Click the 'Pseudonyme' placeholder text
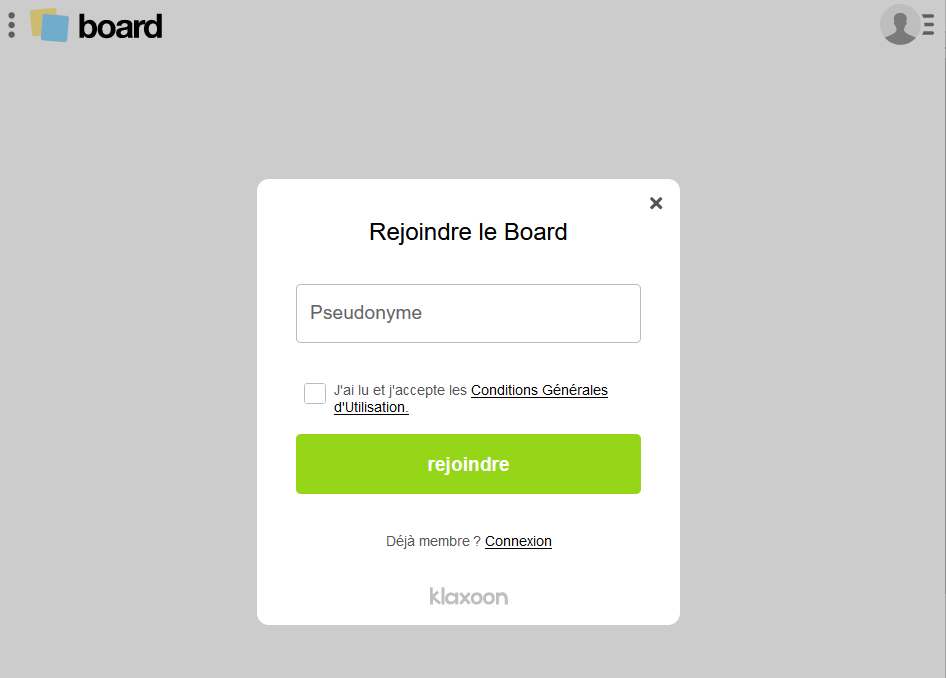Viewport: 946px width, 678px height. click(x=366, y=313)
